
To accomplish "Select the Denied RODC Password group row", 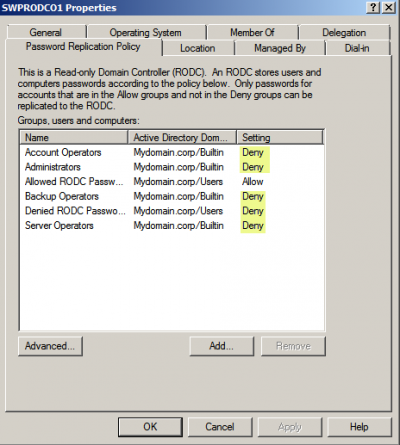I will click(x=172, y=211).
